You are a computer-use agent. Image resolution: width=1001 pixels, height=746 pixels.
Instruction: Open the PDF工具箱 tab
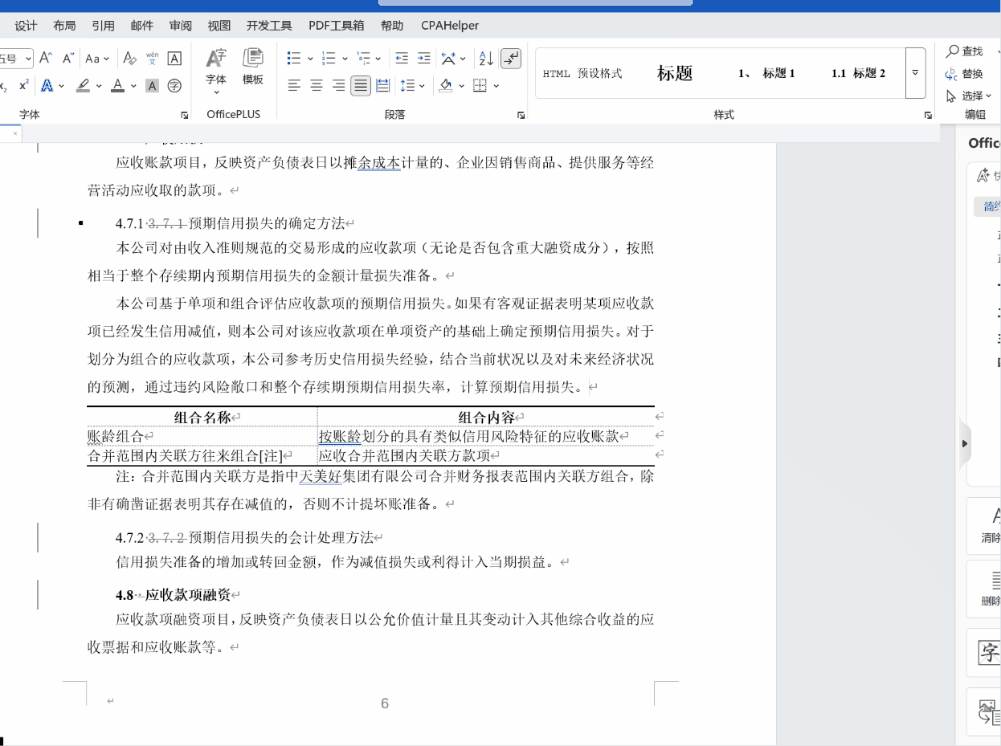[x=336, y=26]
